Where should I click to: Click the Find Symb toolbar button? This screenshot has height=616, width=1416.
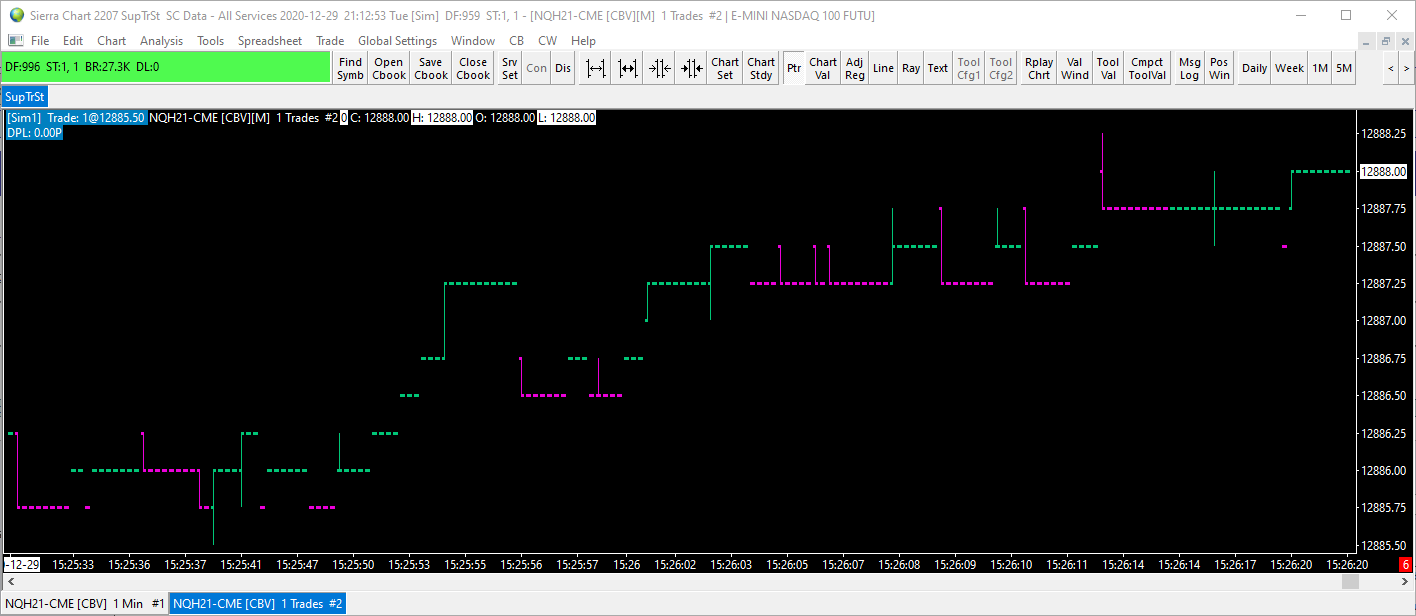click(x=350, y=68)
